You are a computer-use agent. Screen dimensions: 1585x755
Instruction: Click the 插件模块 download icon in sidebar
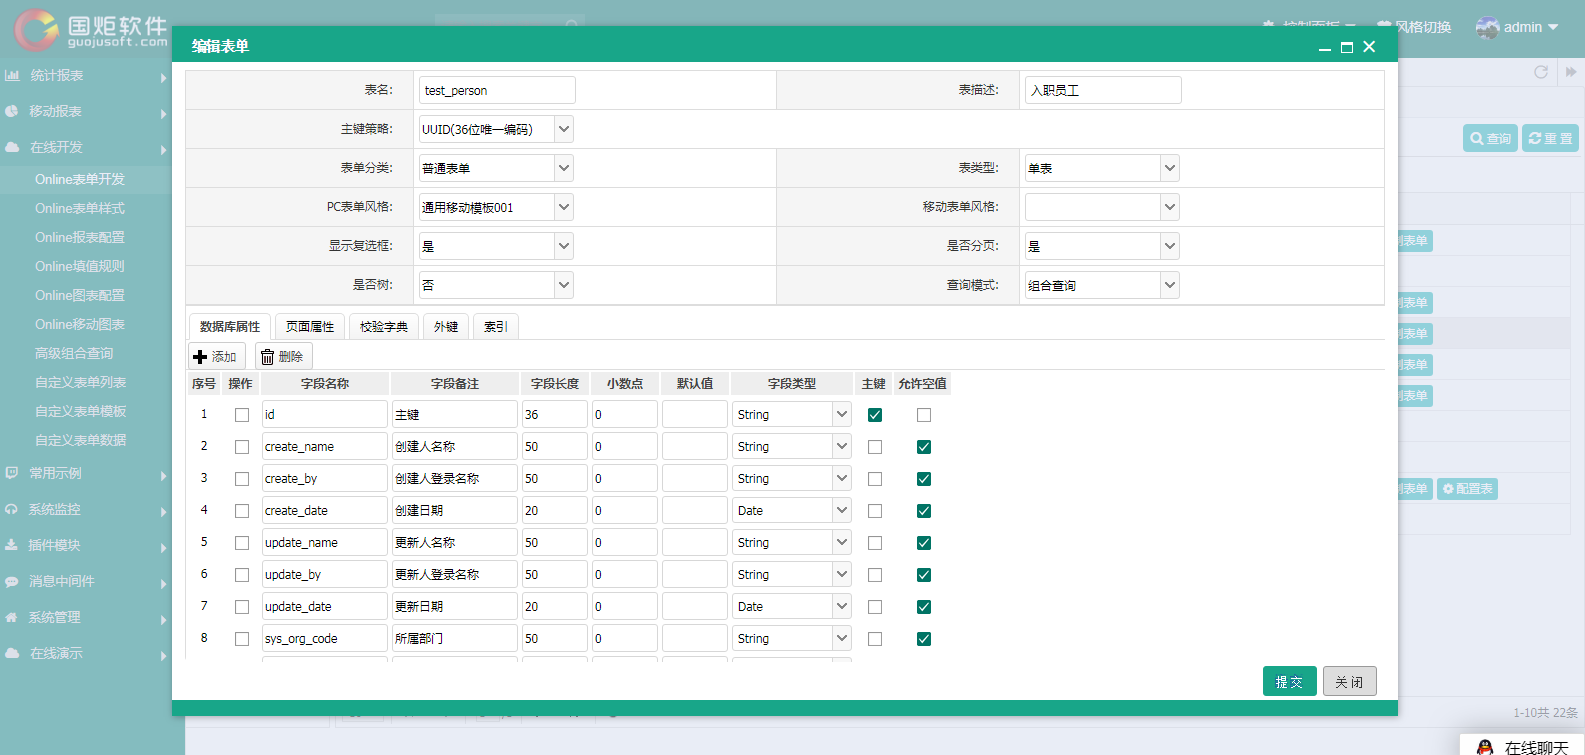pos(12,545)
